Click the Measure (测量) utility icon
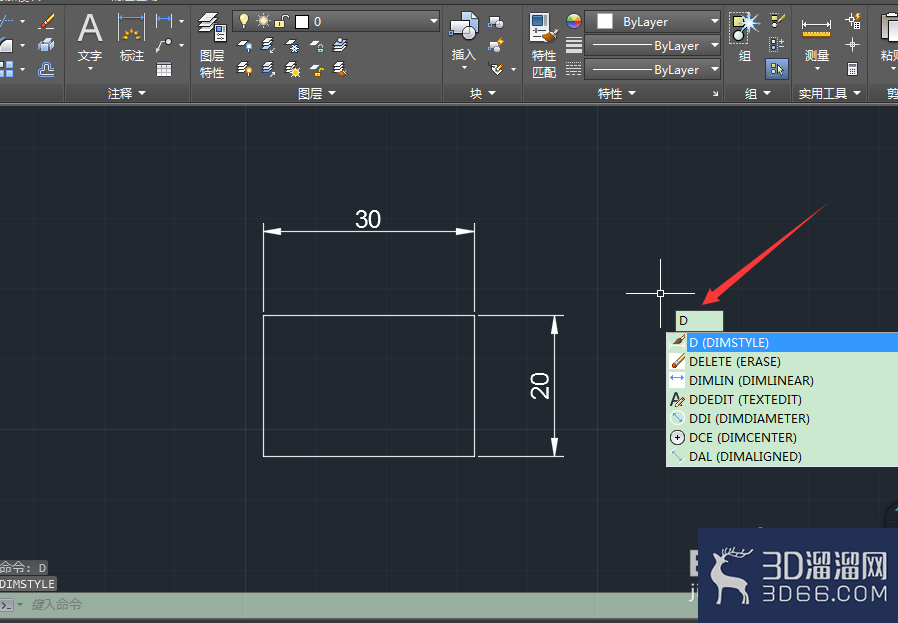 [x=817, y=40]
